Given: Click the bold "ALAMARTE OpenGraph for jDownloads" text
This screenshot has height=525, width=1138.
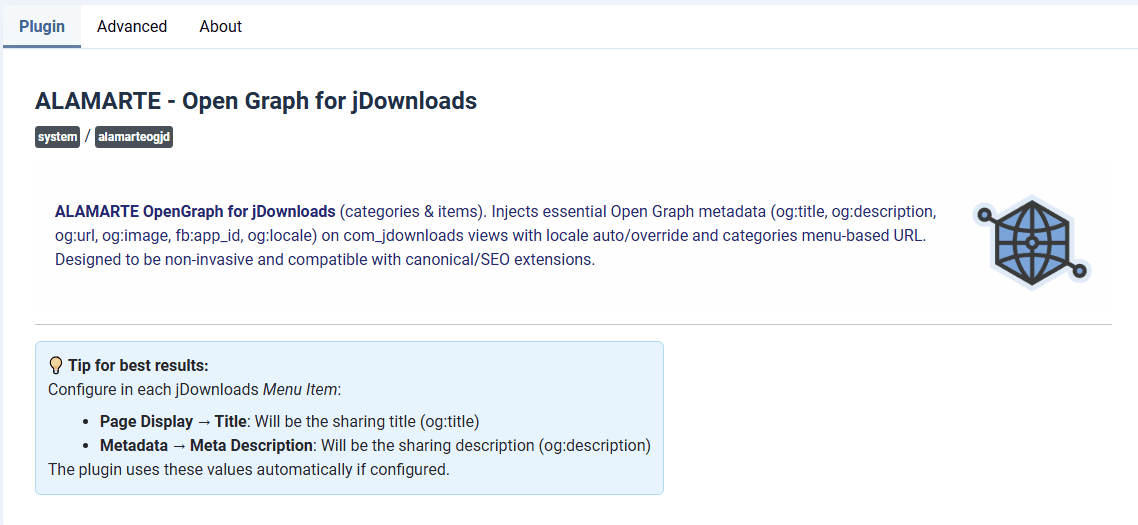Looking at the screenshot, I should coord(195,212).
